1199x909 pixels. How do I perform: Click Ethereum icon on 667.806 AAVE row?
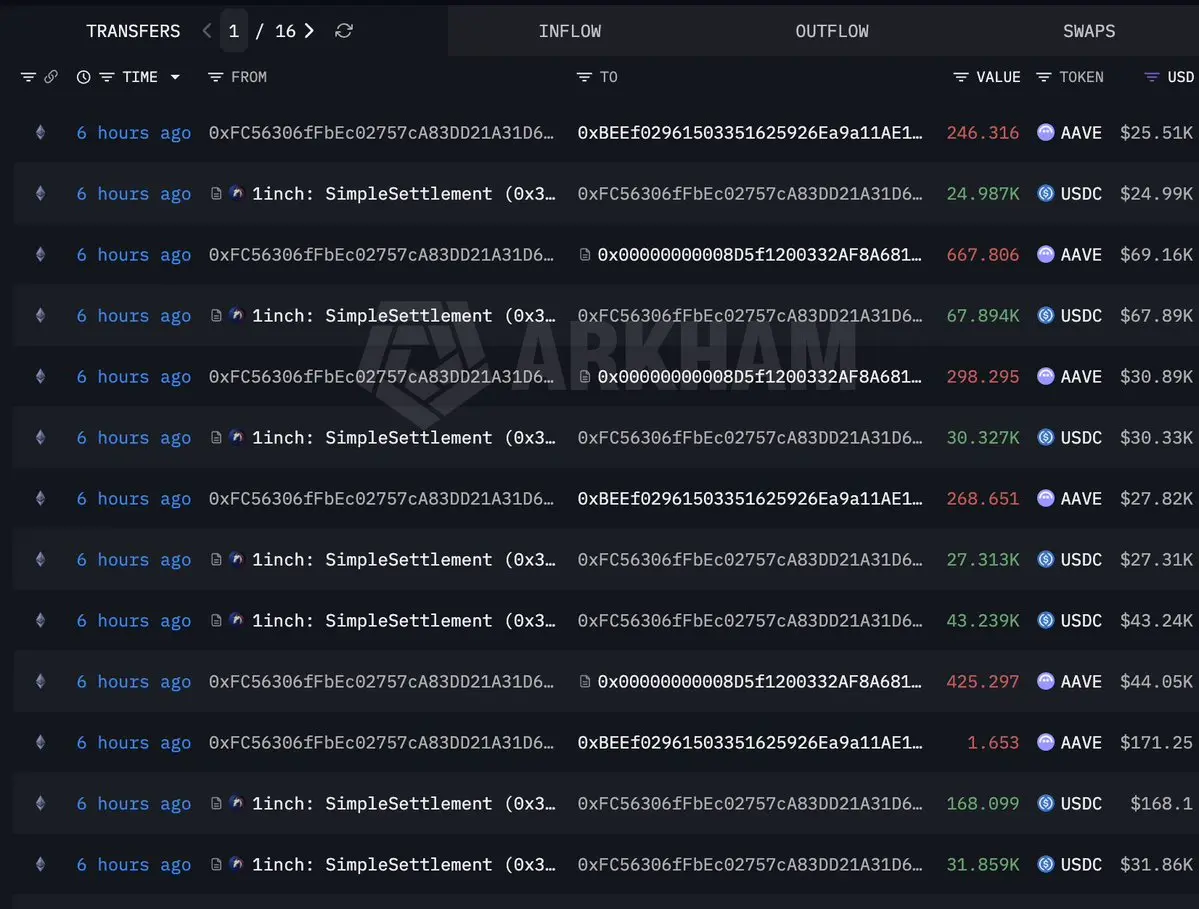click(41, 255)
